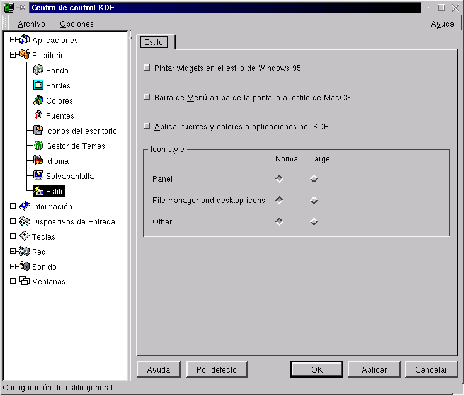The width and height of the screenshot is (464, 395).
Task: Click the 'Panel' row label
Action: (162, 179)
